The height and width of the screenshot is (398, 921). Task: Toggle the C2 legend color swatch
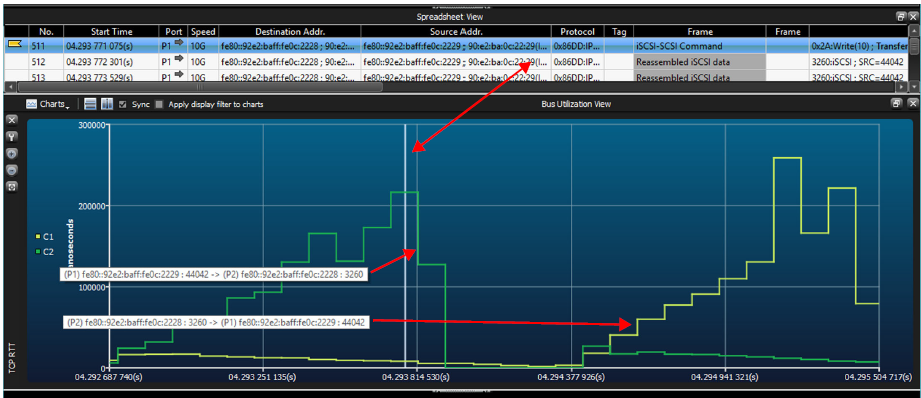(x=39, y=251)
